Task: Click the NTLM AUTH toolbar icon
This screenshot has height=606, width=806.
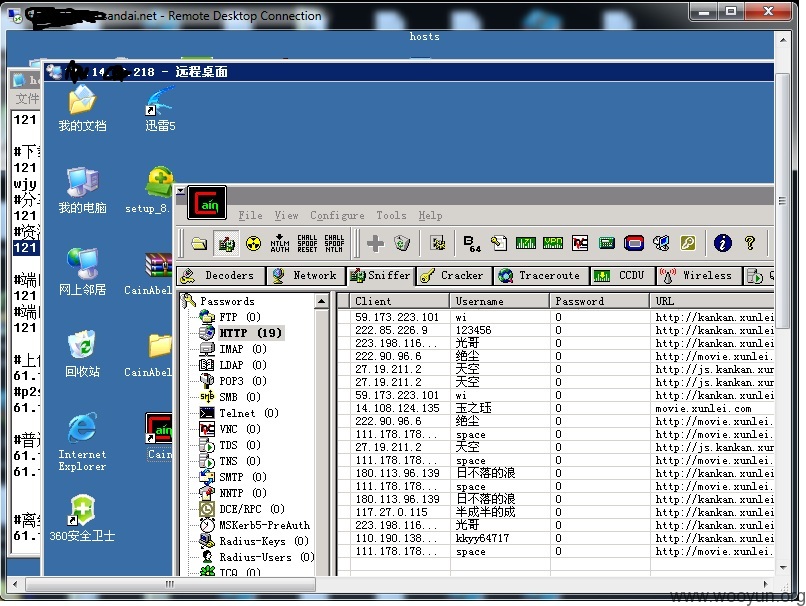Action: click(280, 243)
